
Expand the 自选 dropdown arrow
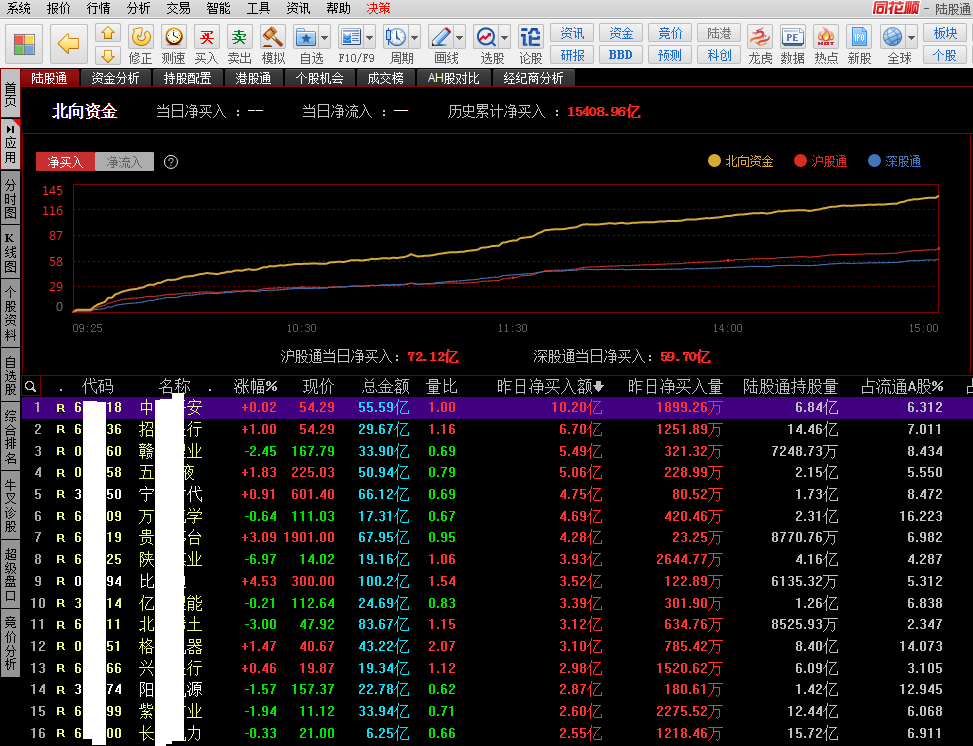coord(325,38)
